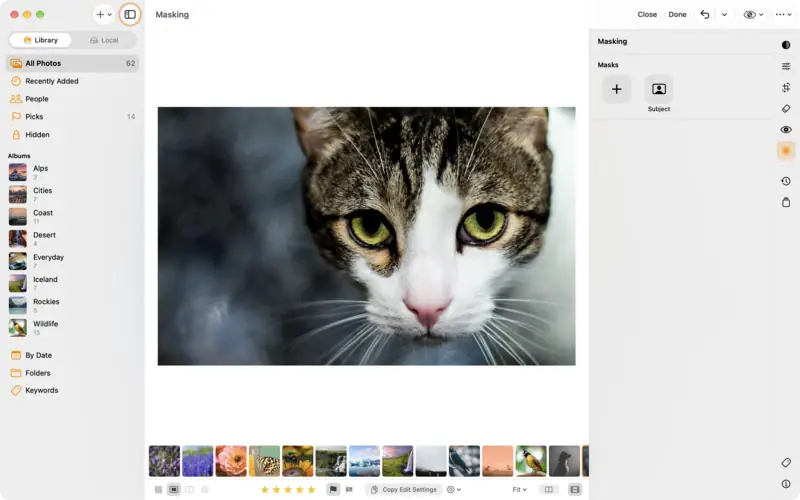Switch to the Local tab
The height and width of the screenshot is (500, 800).
[104, 40]
